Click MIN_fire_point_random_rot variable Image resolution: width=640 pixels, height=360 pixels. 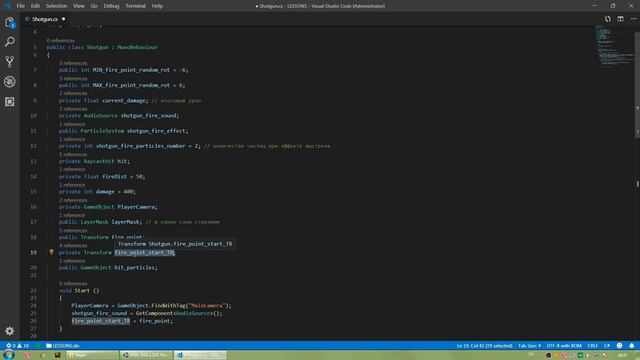pyautogui.click(x=131, y=70)
